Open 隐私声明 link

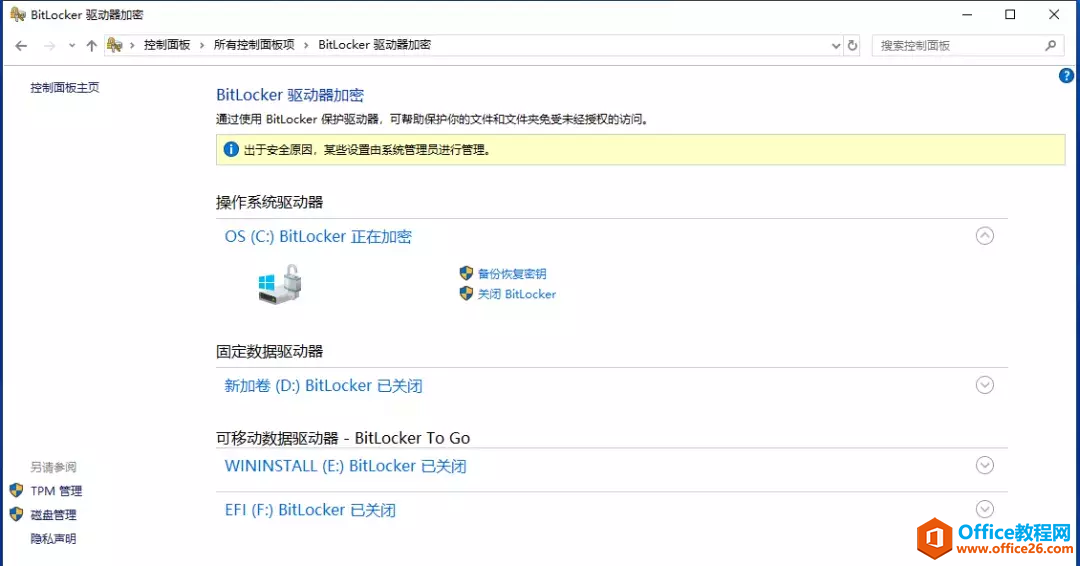point(53,538)
